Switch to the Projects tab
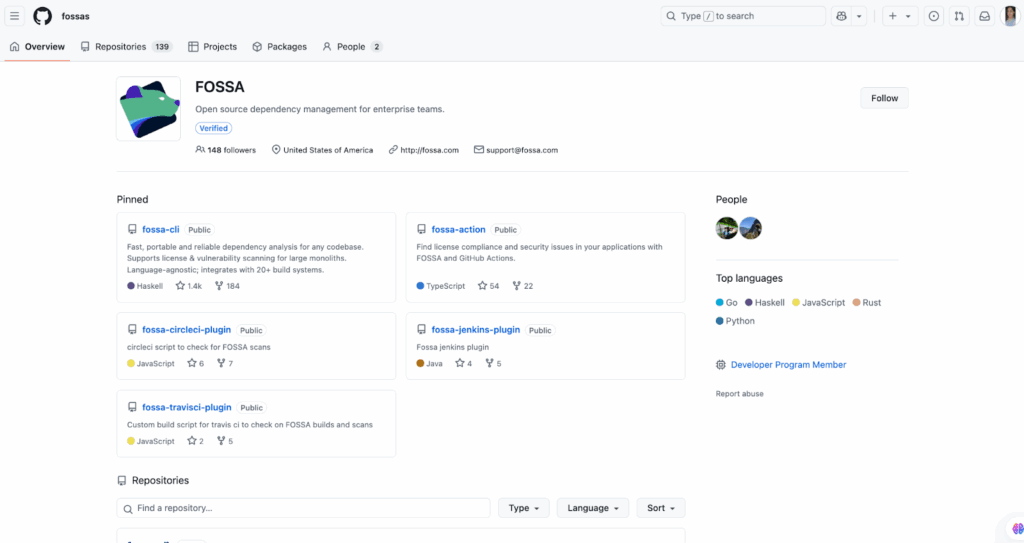Viewport: 1024px width, 543px height. 212,46
